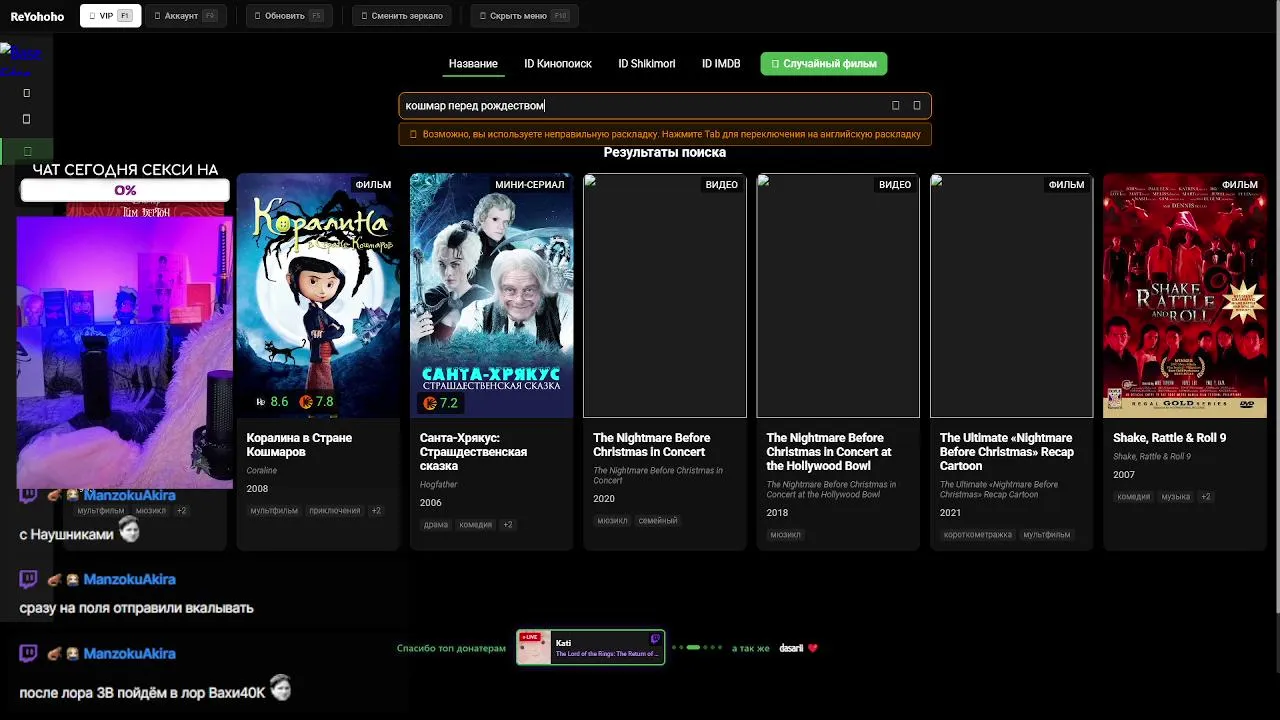The width and height of the screenshot is (1280, 720).
Task: Click the ВИДЕО badge on the 2020 concert card
Action: (x=721, y=185)
